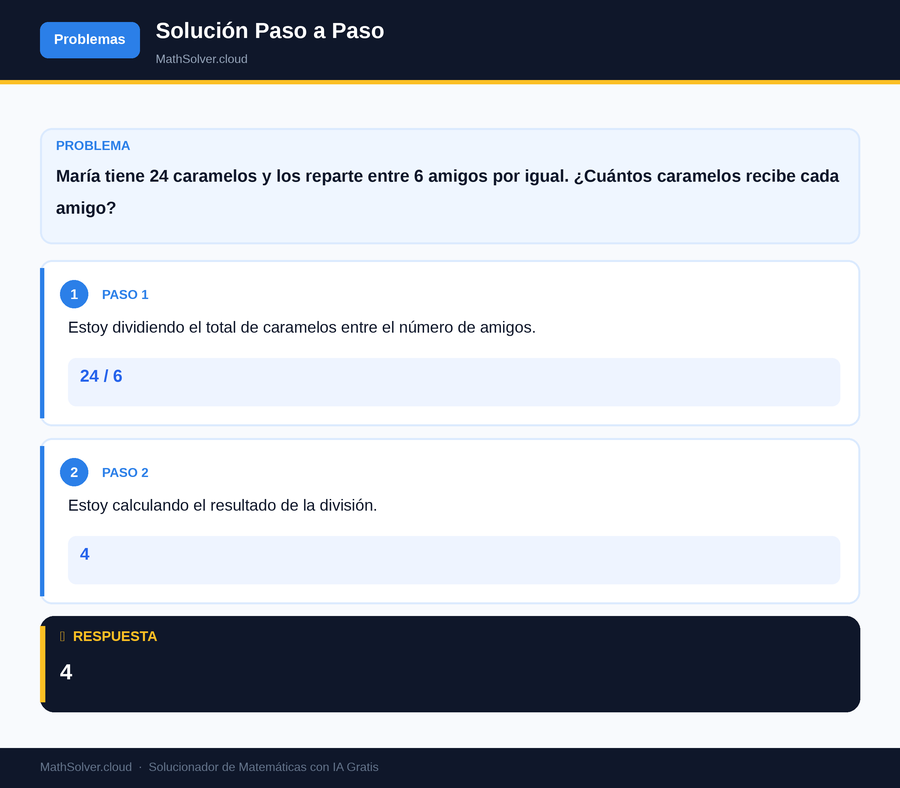The image size is (900, 788).
Task: Click 'Estoy dividiendo el total' explanation
Action: (x=302, y=328)
